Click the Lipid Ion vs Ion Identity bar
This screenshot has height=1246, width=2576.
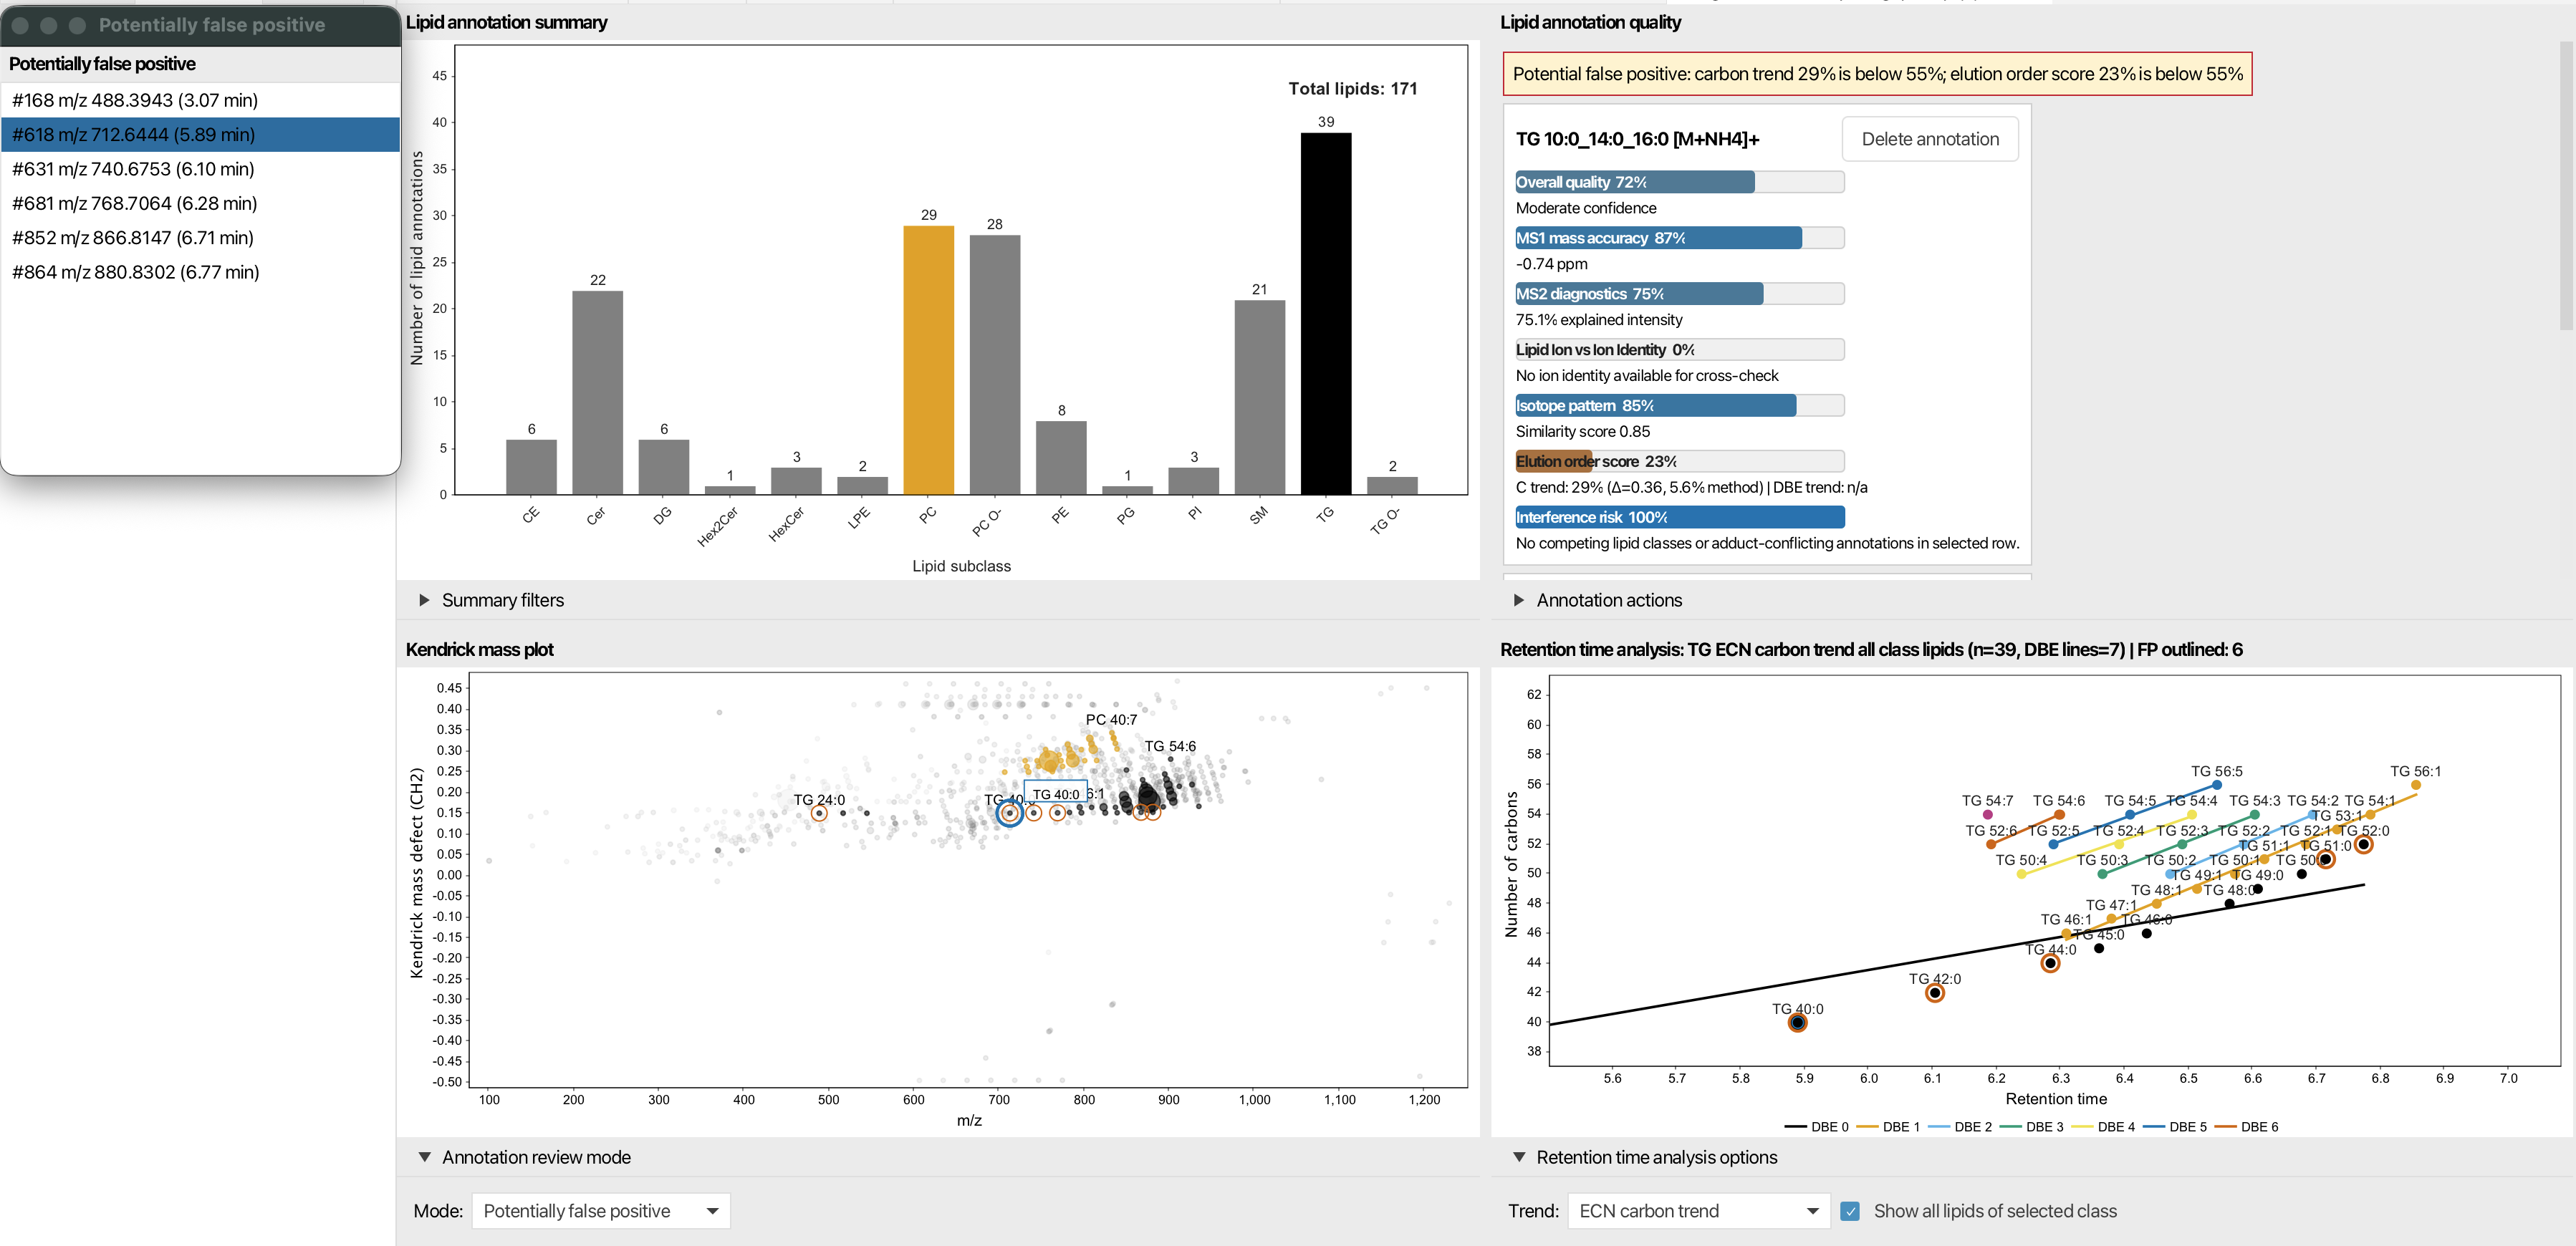pos(1679,350)
